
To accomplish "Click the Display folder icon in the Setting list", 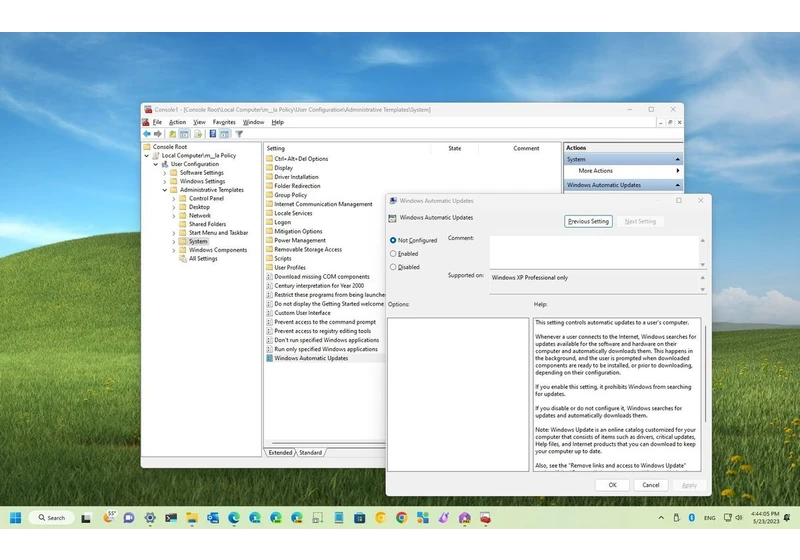I will pos(269,167).
